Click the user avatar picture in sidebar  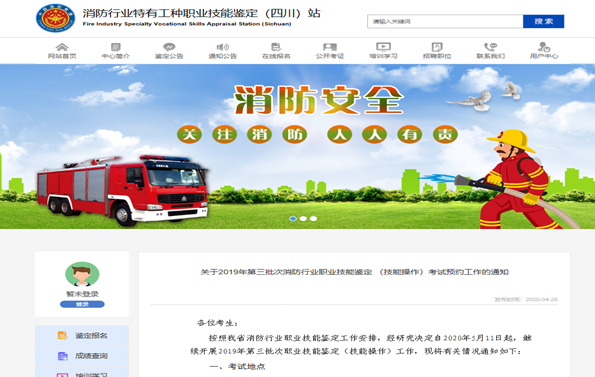pyautogui.click(x=82, y=274)
